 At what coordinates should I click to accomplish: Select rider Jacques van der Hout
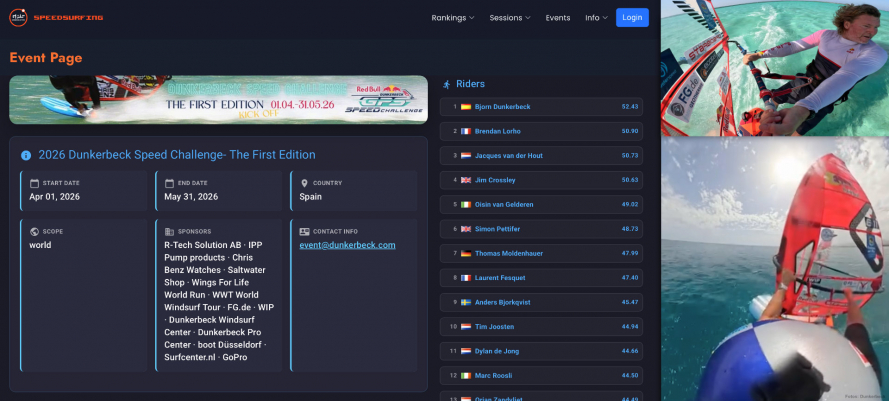click(x=510, y=155)
